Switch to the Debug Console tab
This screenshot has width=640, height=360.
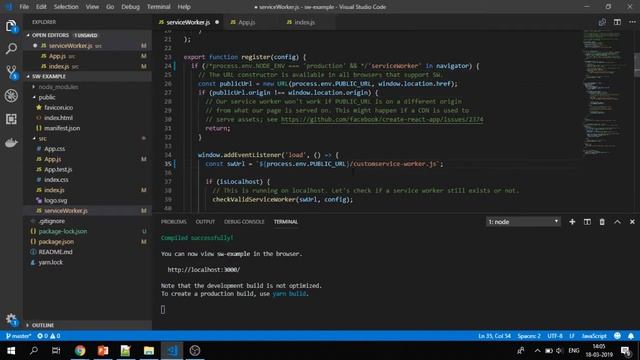tap(244, 222)
